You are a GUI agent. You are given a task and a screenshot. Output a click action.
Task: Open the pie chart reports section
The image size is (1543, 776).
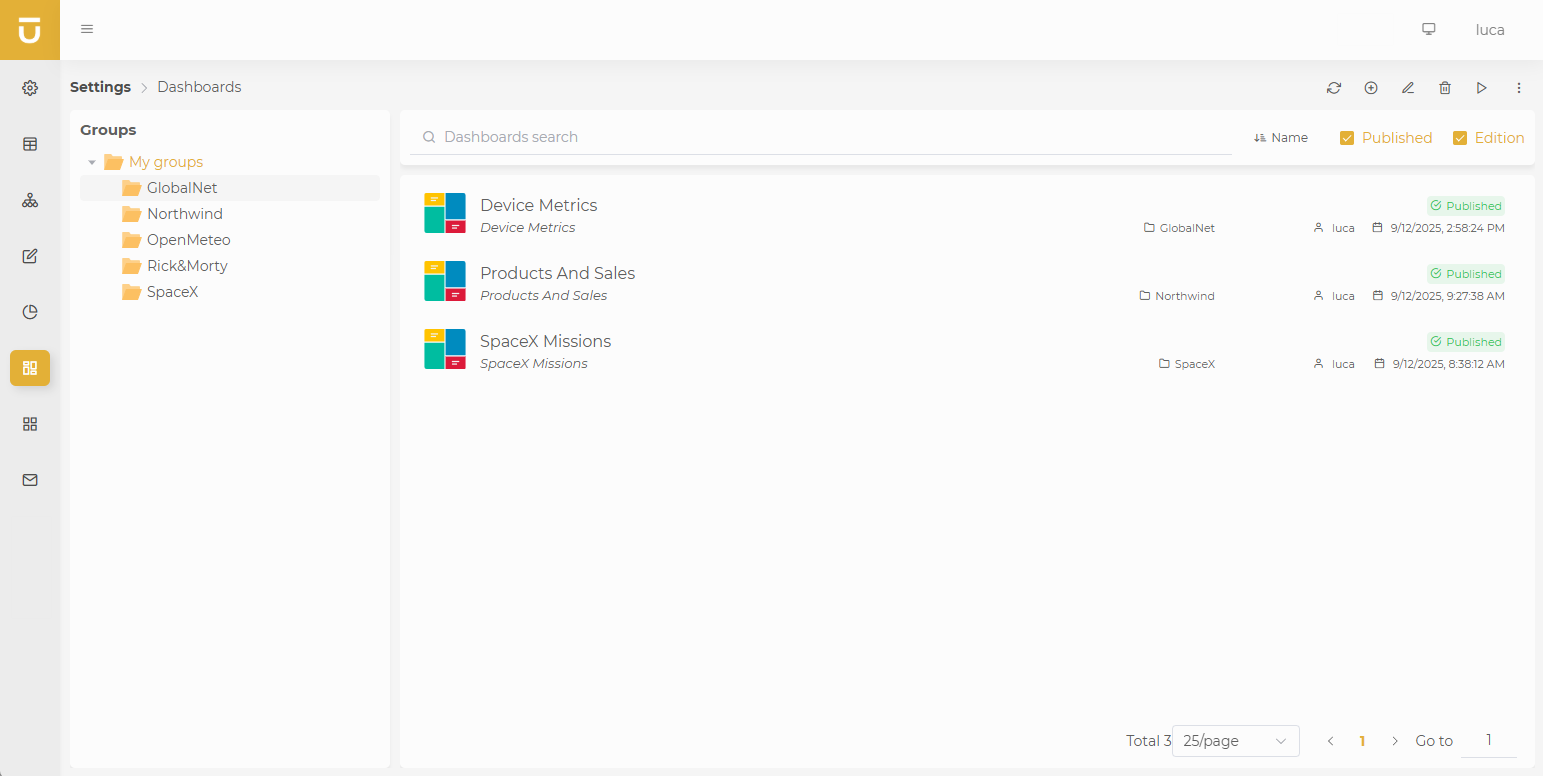click(x=29, y=312)
